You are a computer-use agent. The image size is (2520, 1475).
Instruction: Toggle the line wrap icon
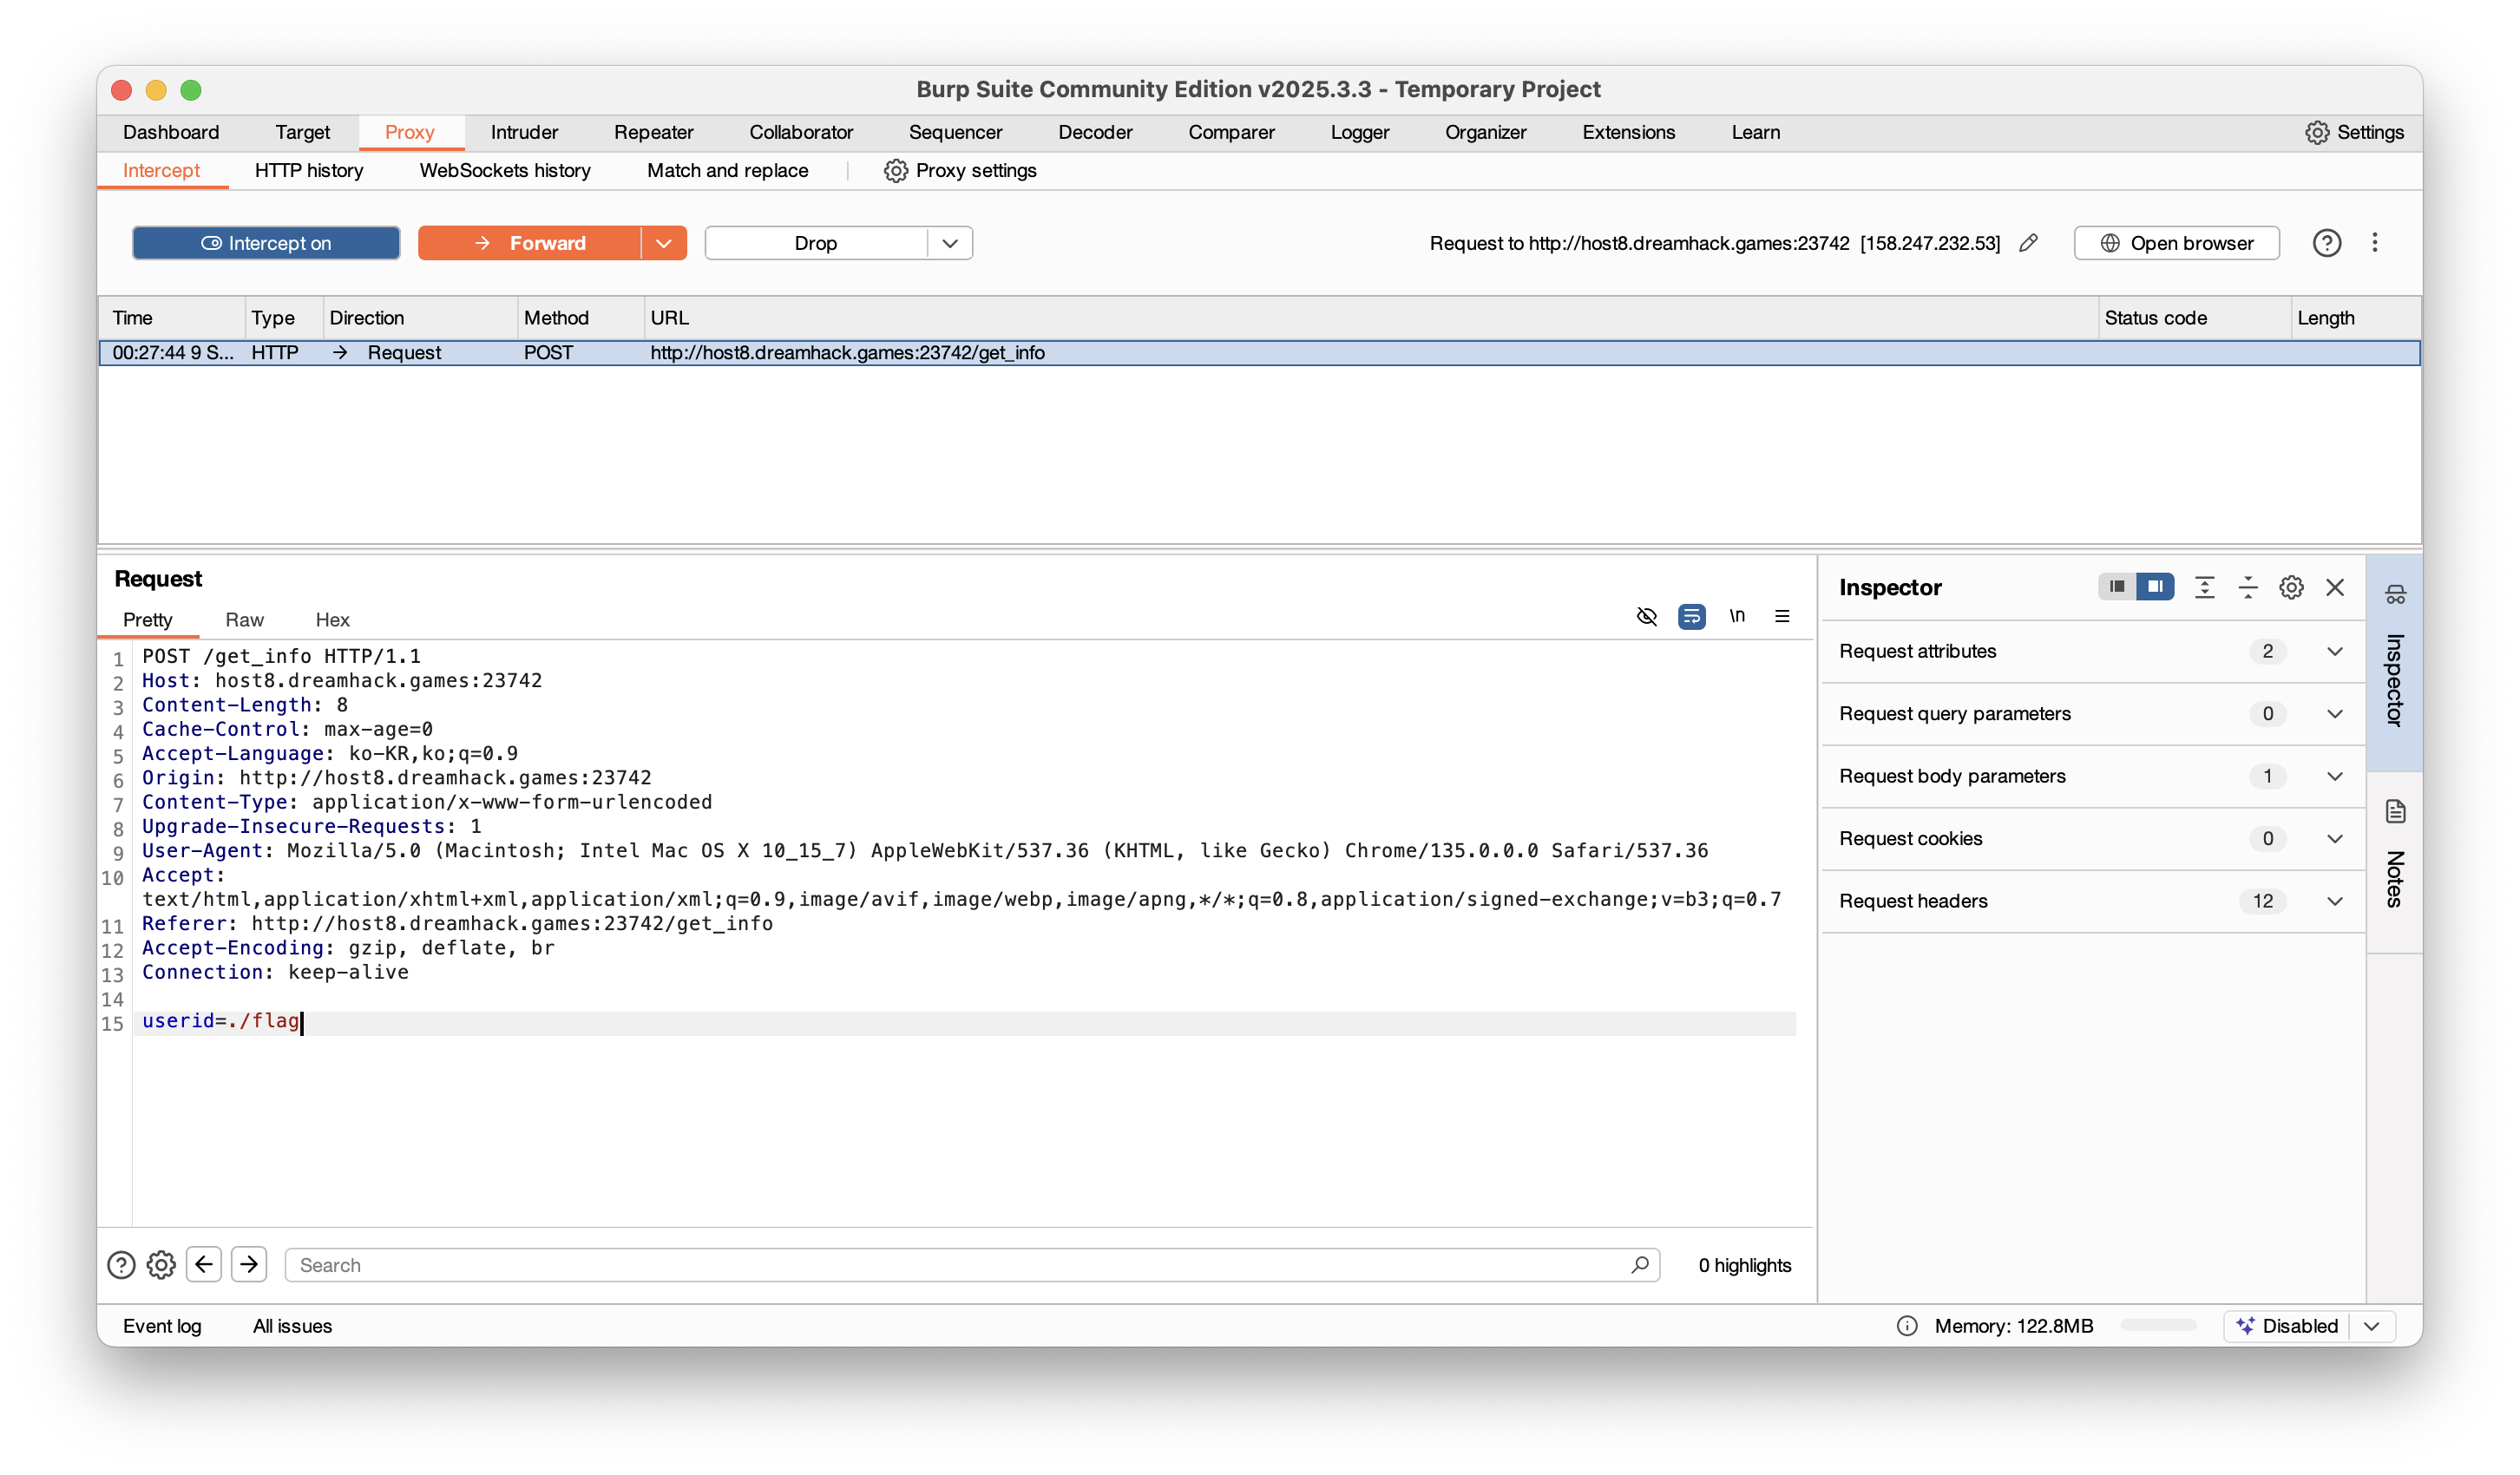click(1691, 616)
